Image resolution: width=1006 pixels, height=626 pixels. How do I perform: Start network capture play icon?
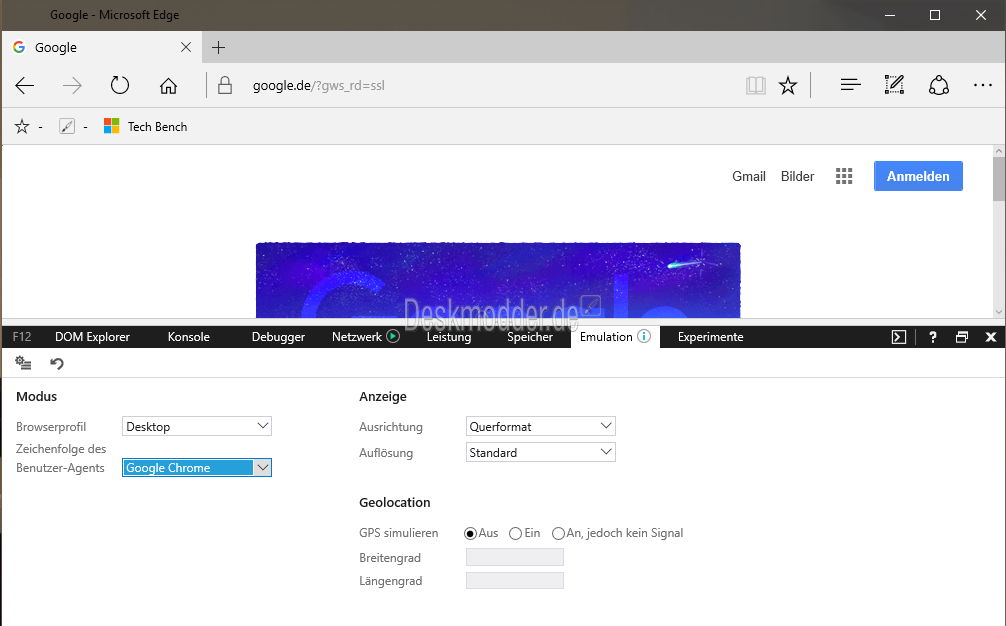click(x=393, y=336)
